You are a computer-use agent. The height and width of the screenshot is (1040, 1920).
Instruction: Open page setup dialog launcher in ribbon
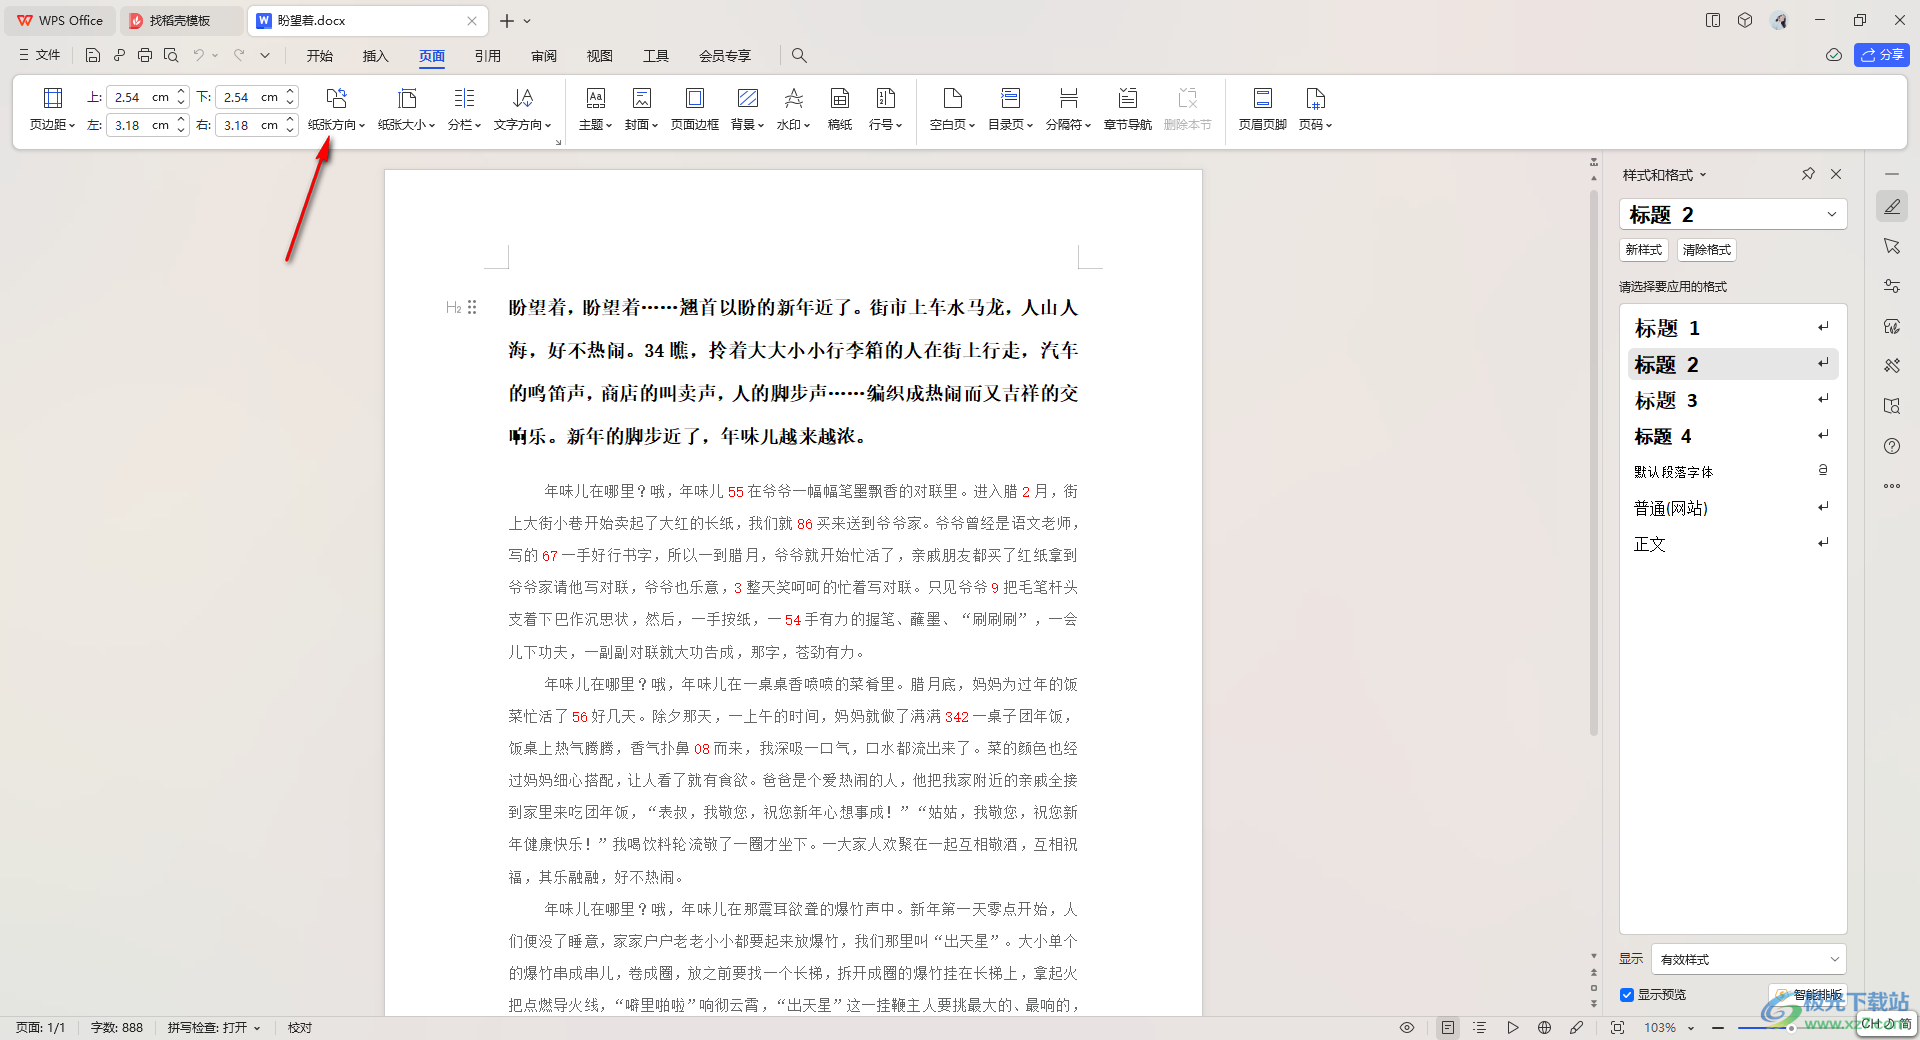coord(558,142)
